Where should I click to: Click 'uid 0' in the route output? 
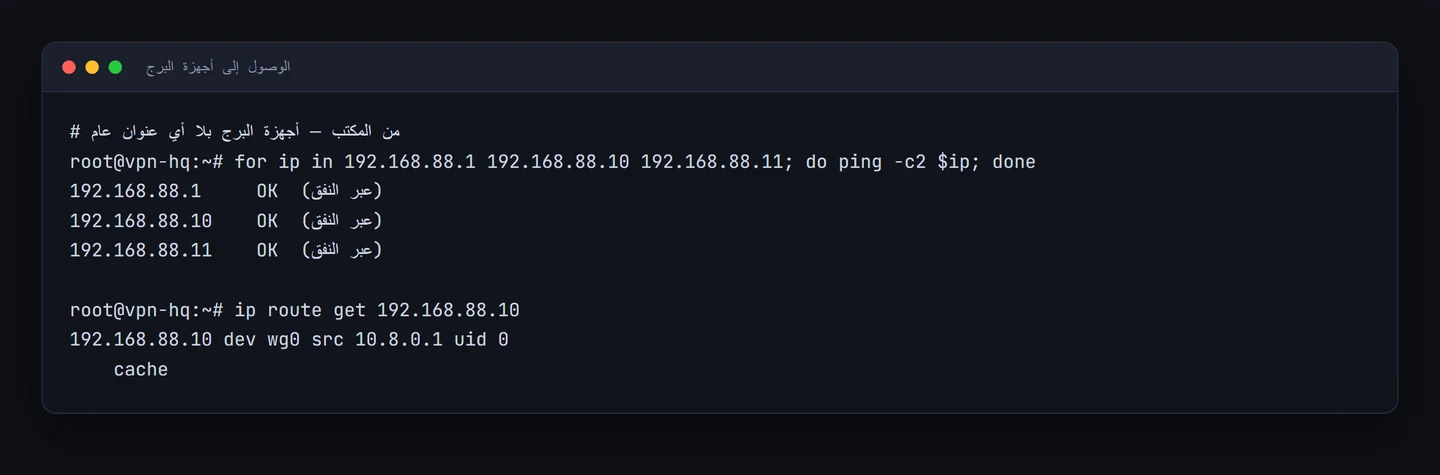(481, 340)
